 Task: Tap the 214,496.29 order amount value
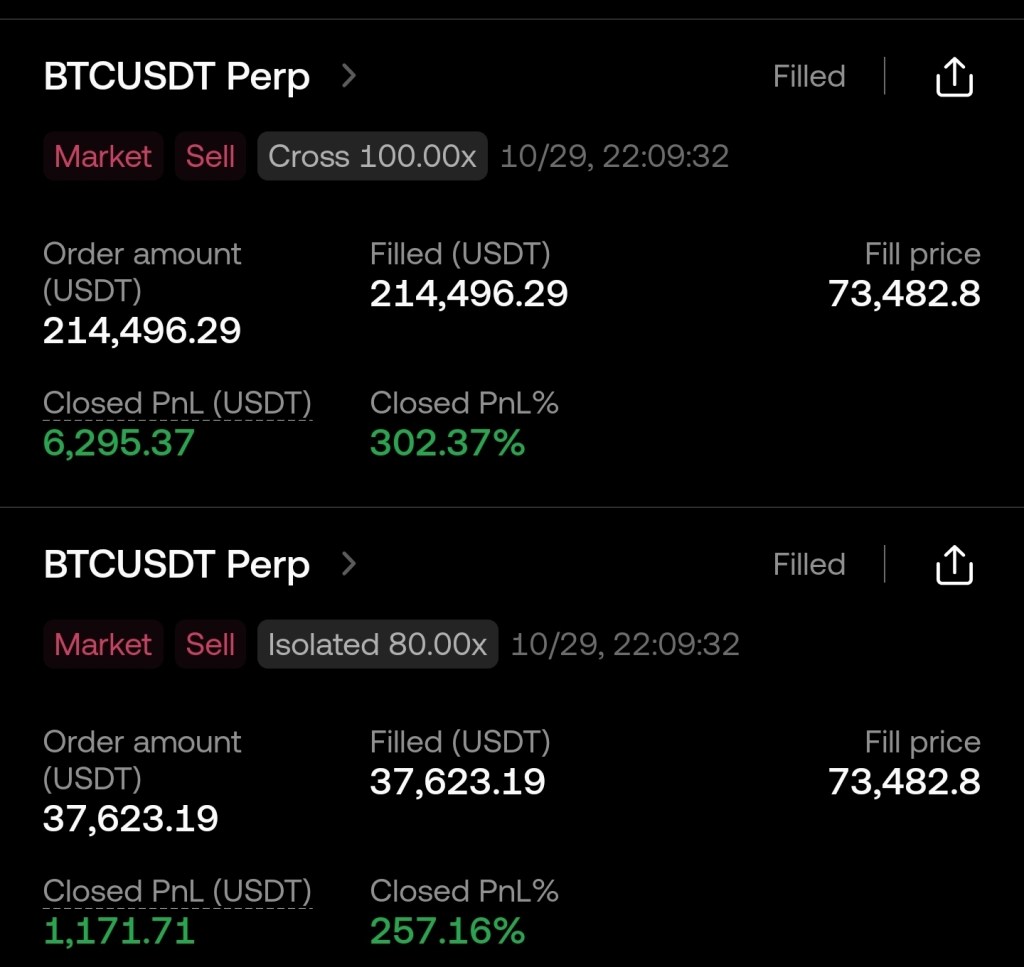(142, 331)
